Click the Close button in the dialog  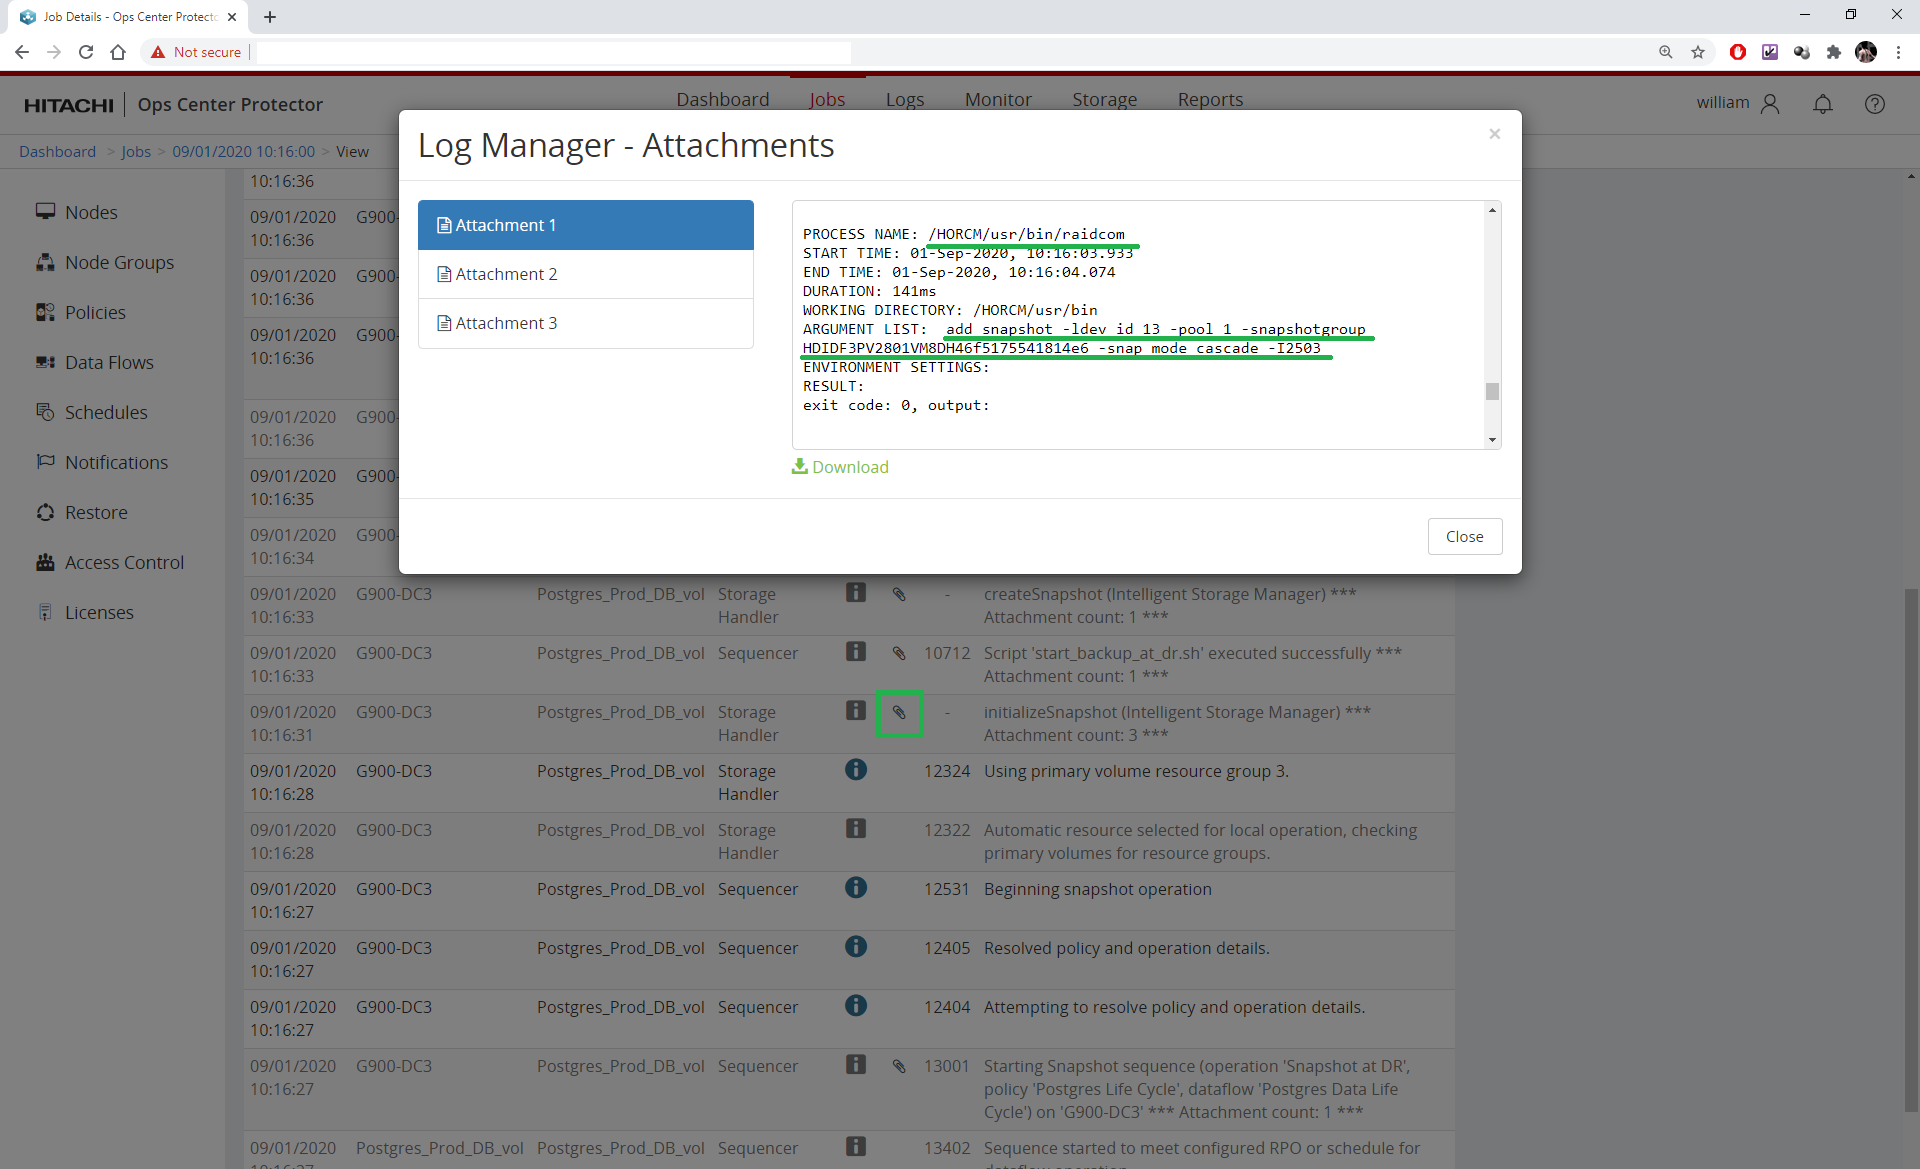point(1464,537)
